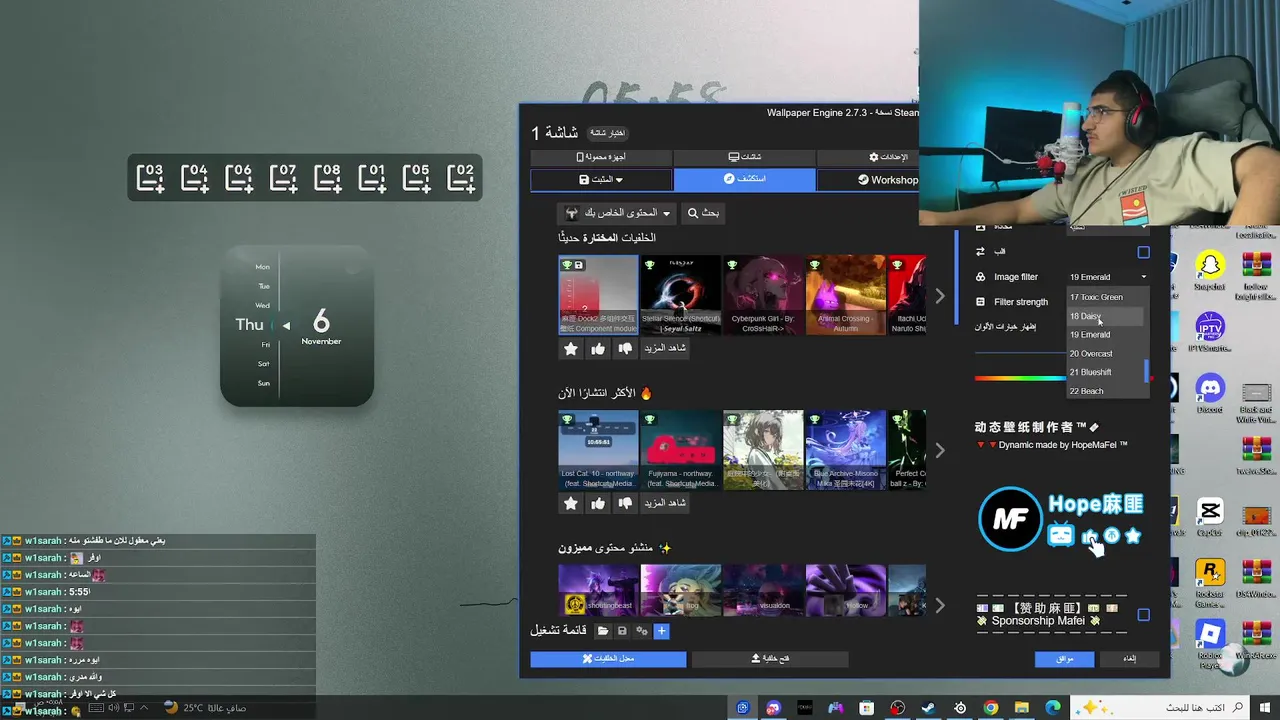The width and height of the screenshot is (1280, 720).
Task: Click the star icon under the trending row
Action: (x=571, y=503)
